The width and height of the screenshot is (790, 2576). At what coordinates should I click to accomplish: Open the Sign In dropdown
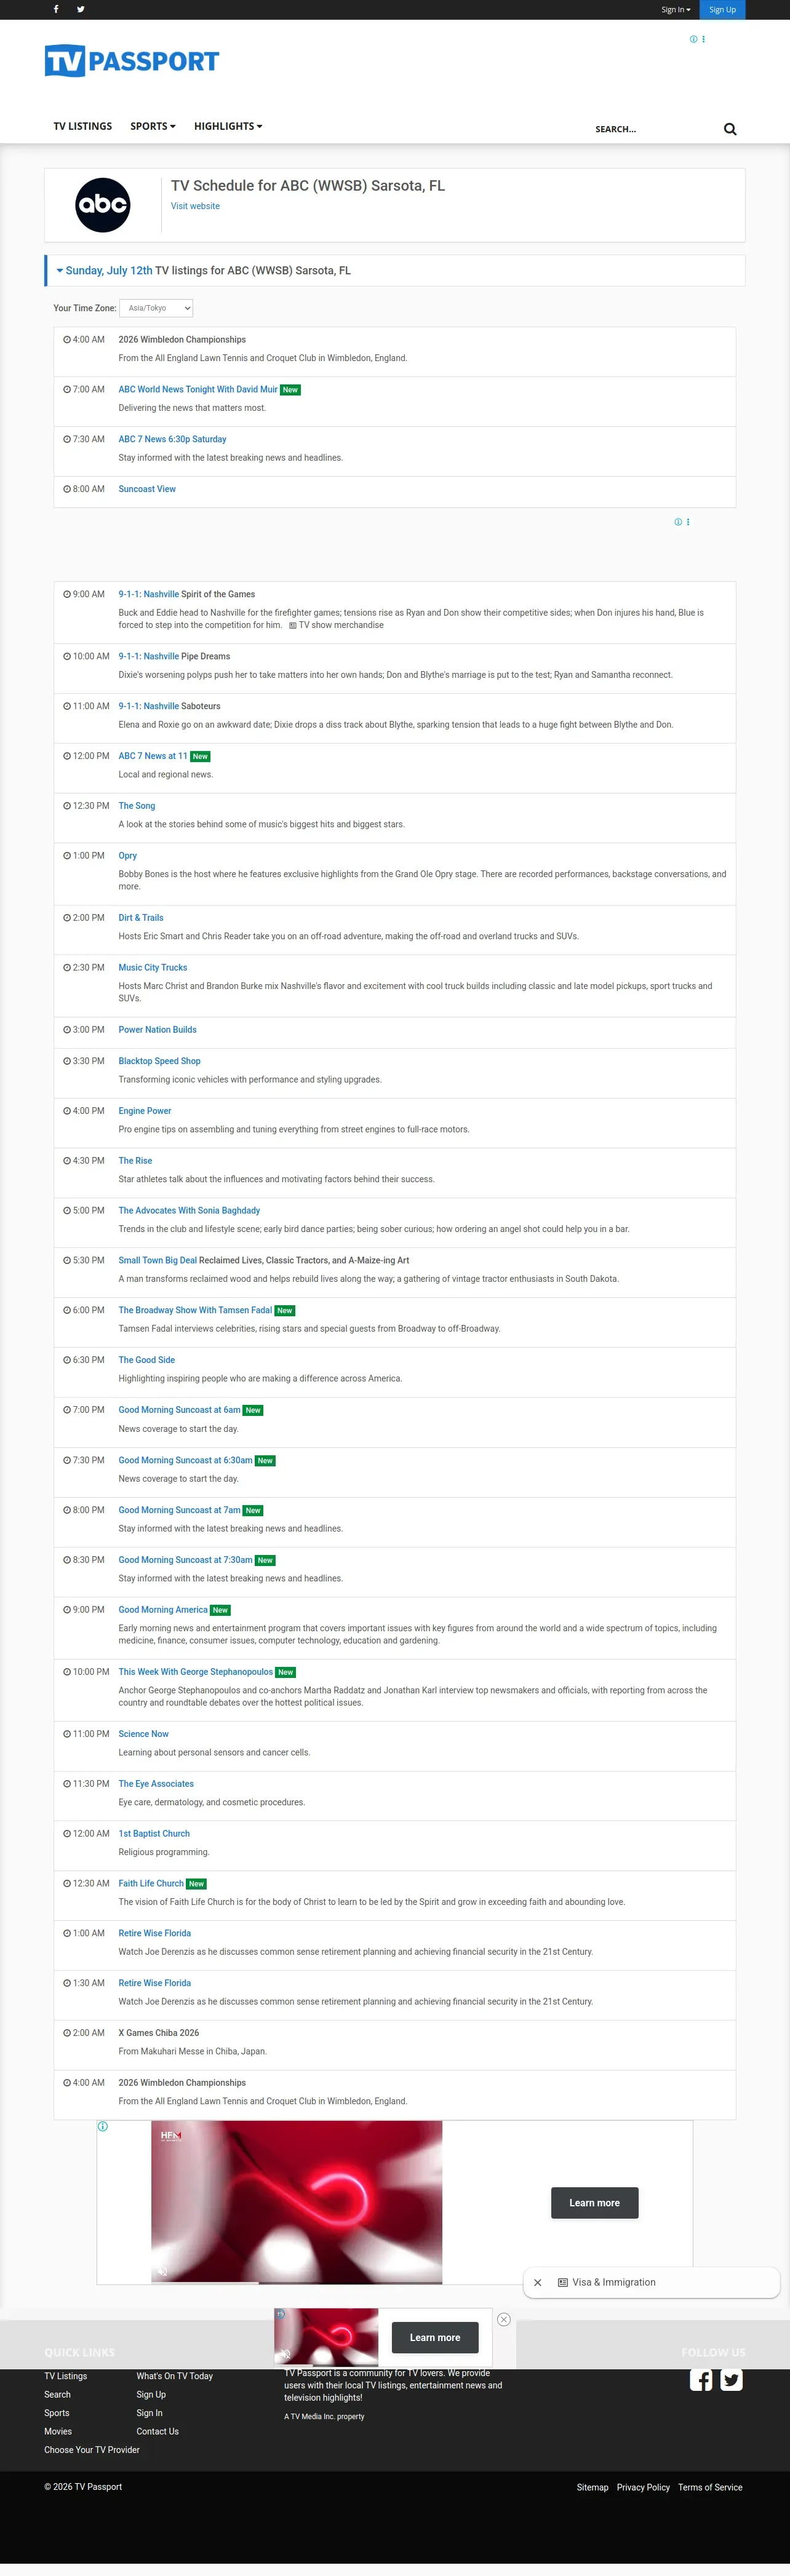click(x=676, y=10)
